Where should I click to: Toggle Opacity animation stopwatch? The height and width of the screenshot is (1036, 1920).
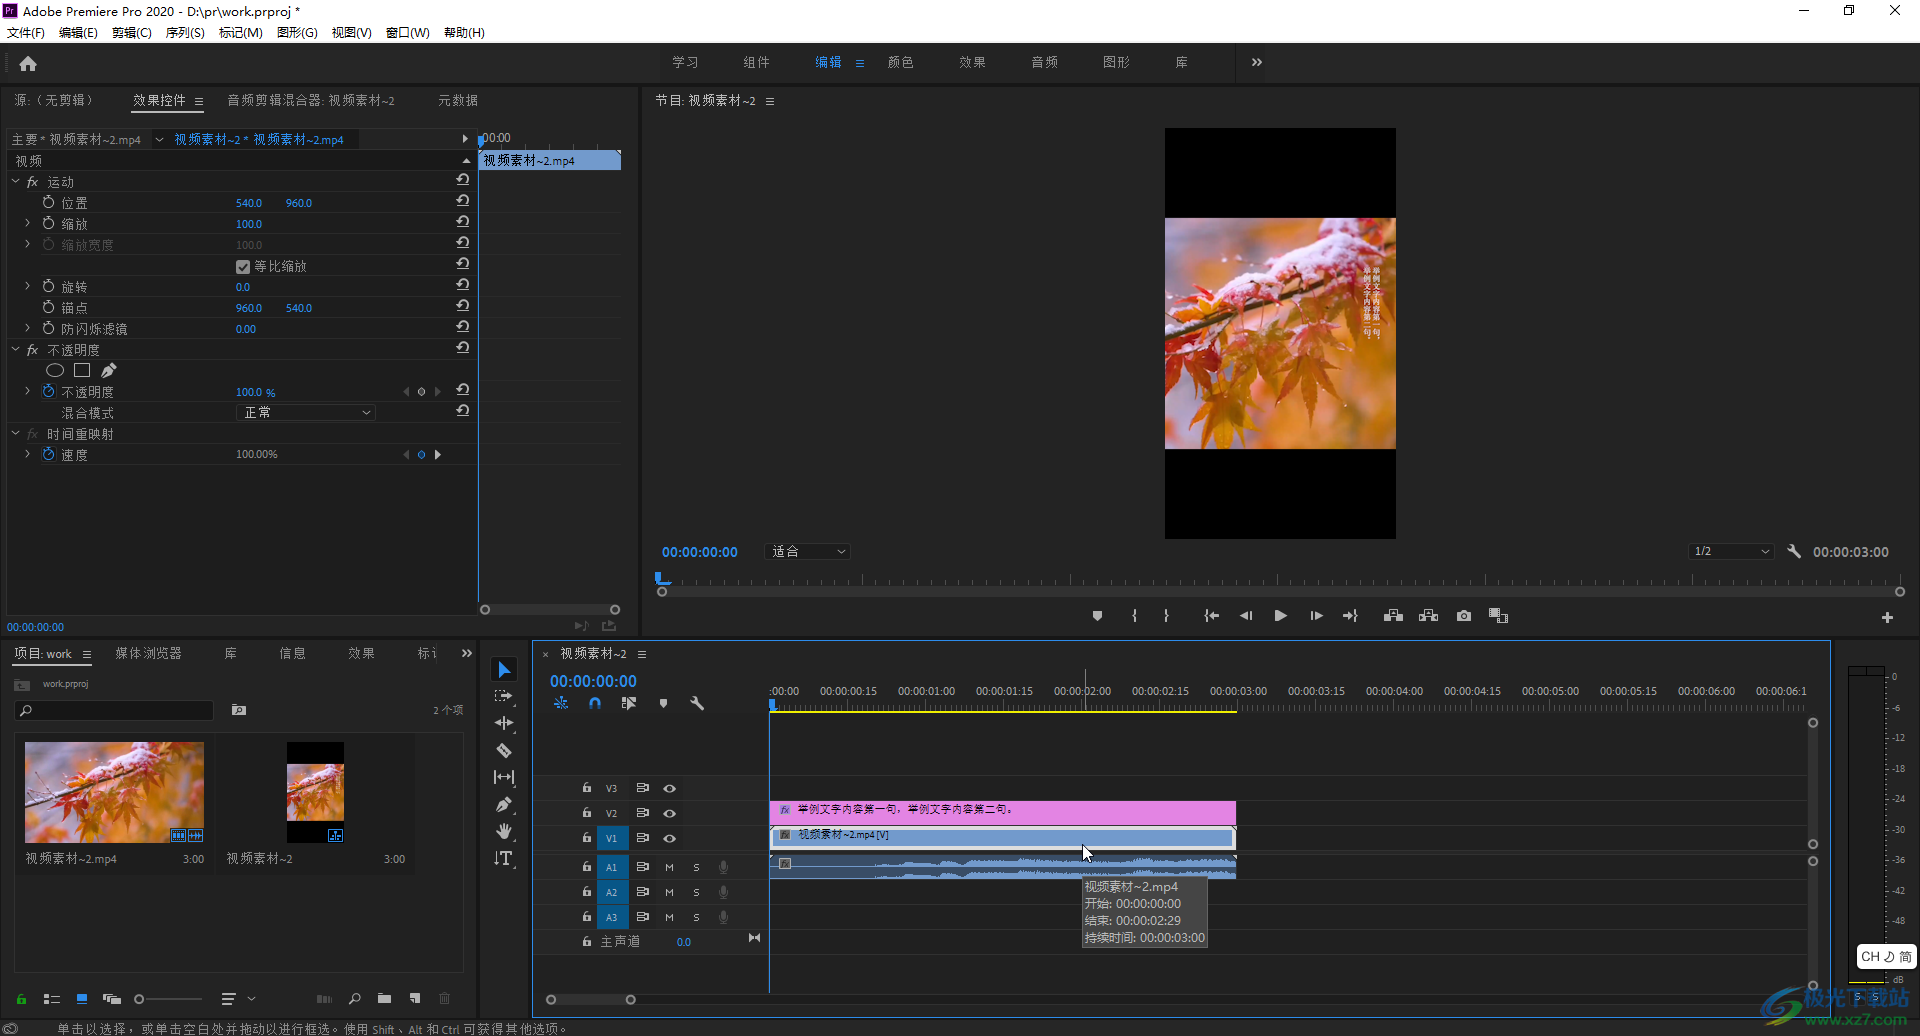pyautogui.click(x=48, y=391)
